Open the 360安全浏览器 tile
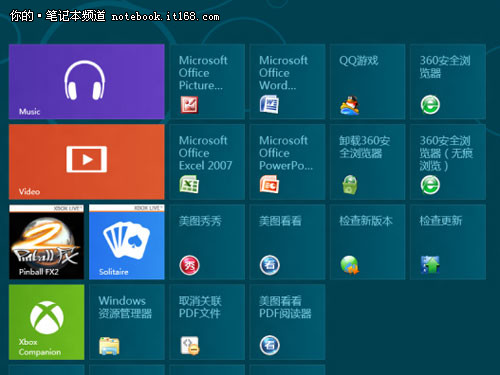Screen dimensions: 500x375 448,82
